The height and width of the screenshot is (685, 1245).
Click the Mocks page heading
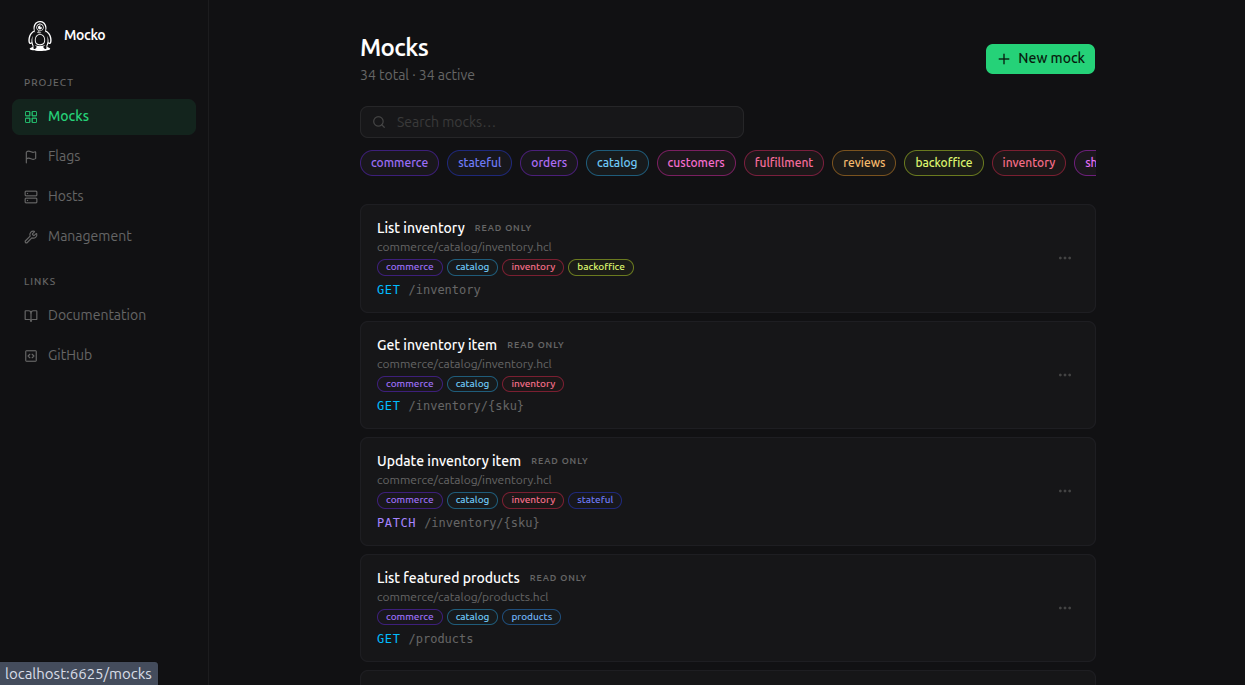tap(394, 47)
